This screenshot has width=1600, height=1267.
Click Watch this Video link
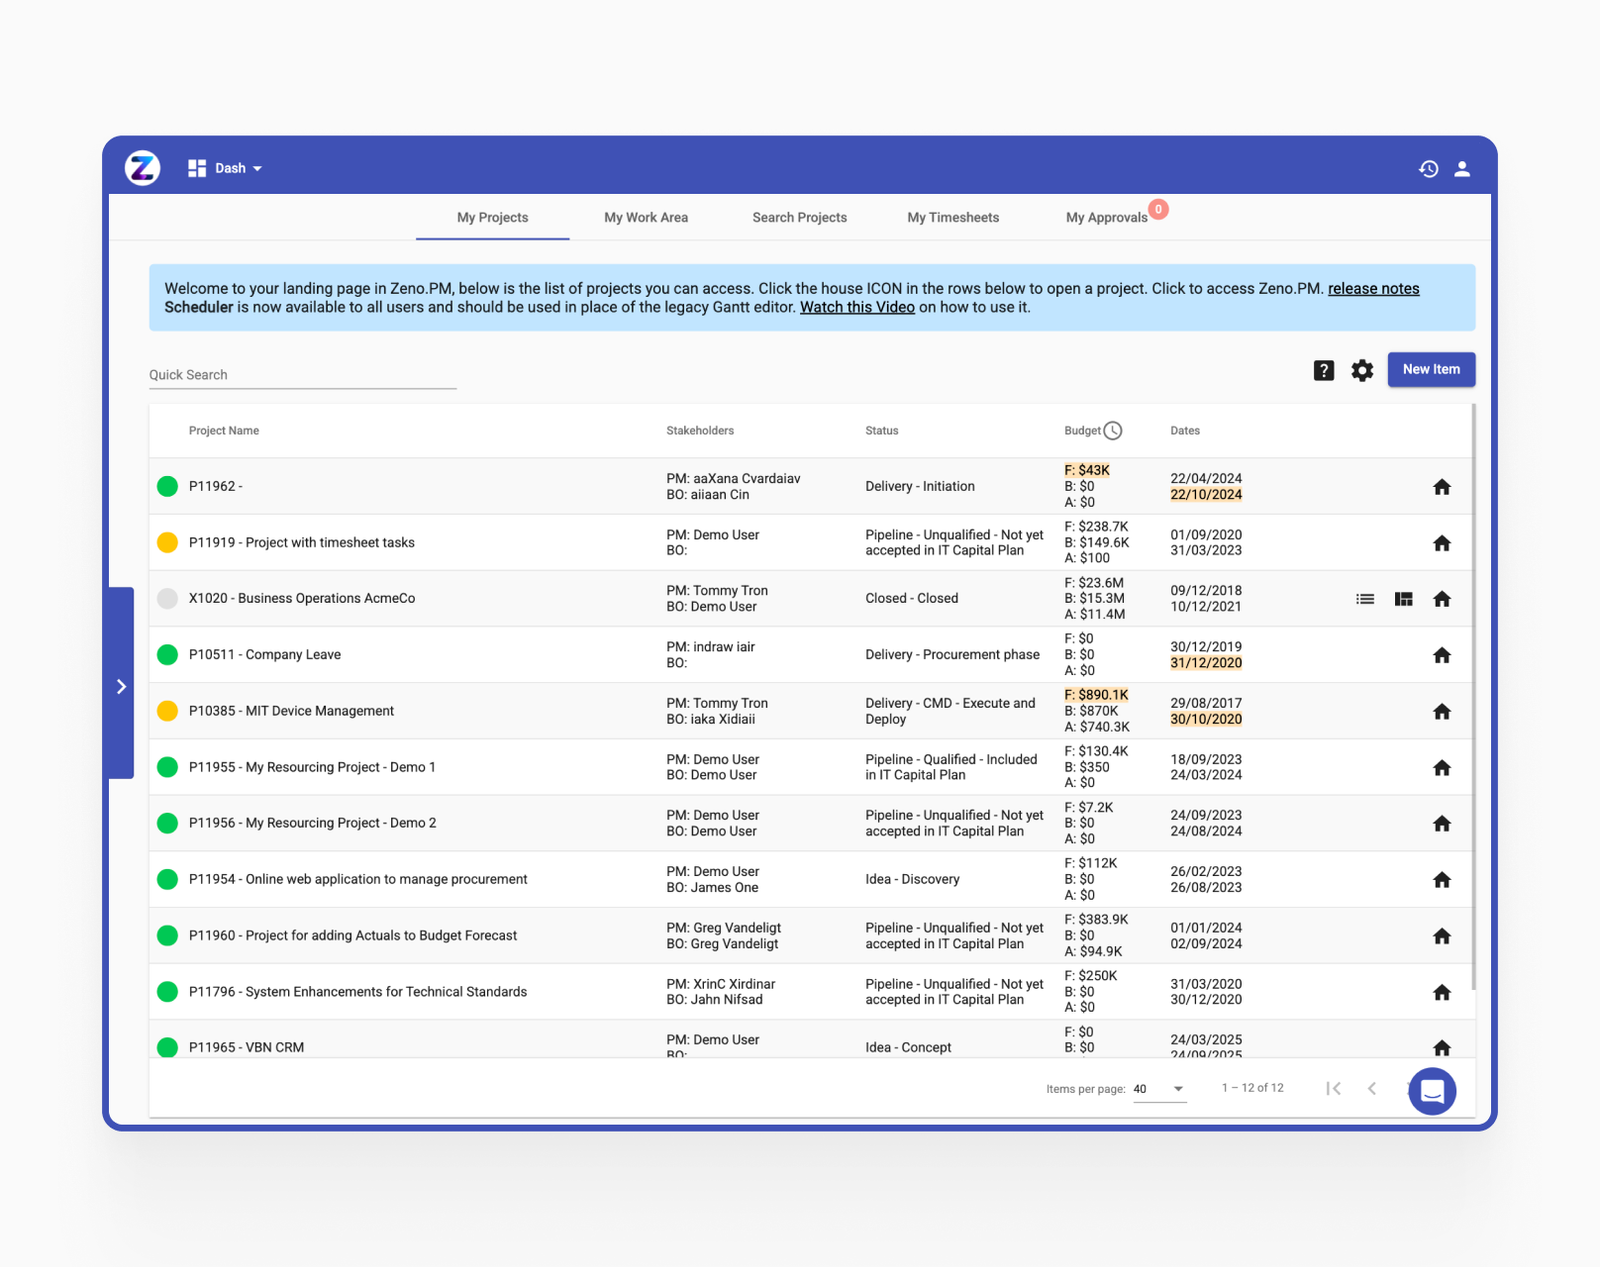point(856,307)
